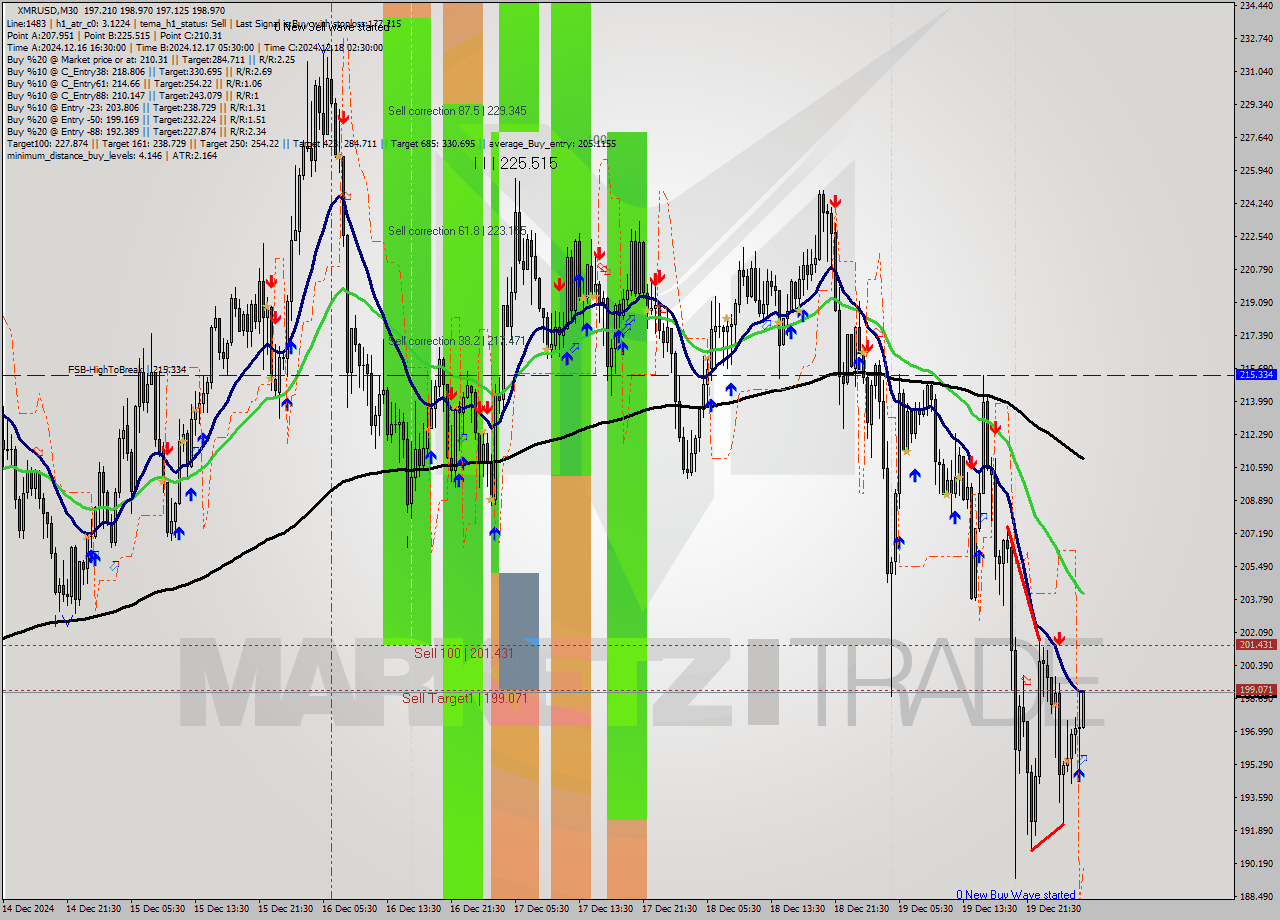
Task: Click the red 201.431 price tag
Action: (x=1256, y=644)
